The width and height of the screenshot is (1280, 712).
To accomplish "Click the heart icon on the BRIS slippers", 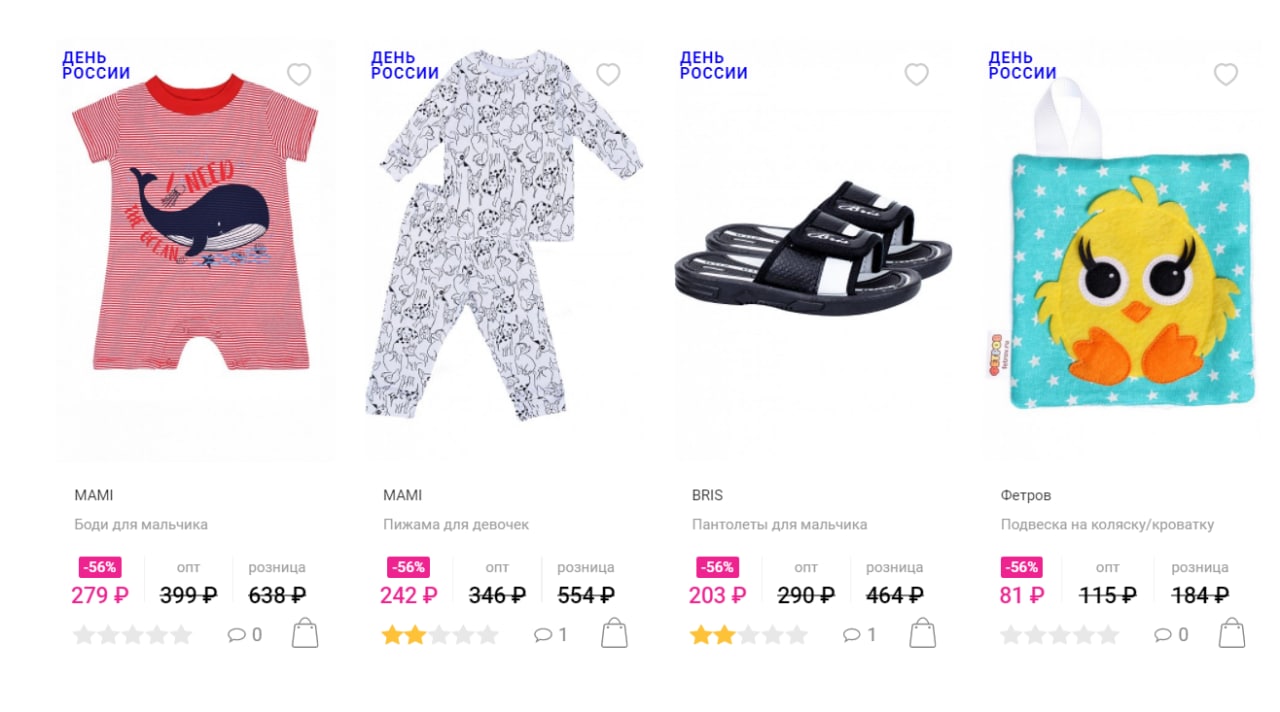I will tap(917, 74).
